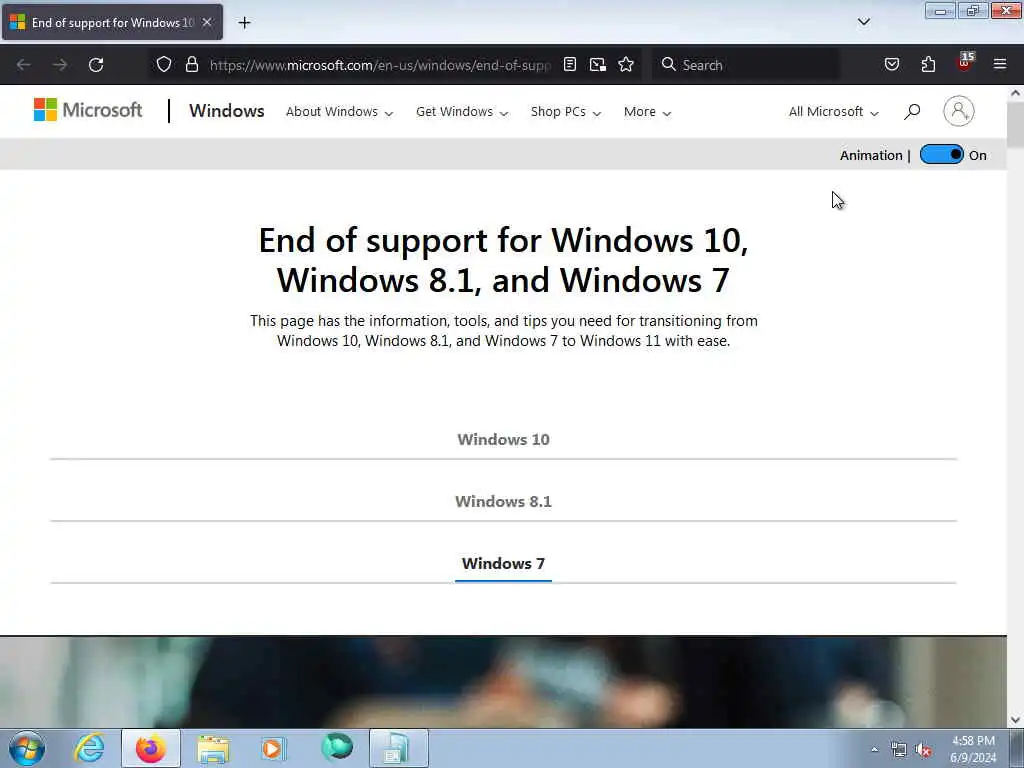Open the Extensions puzzle icon
Image resolution: width=1024 pixels, height=768 pixels.
point(928,65)
